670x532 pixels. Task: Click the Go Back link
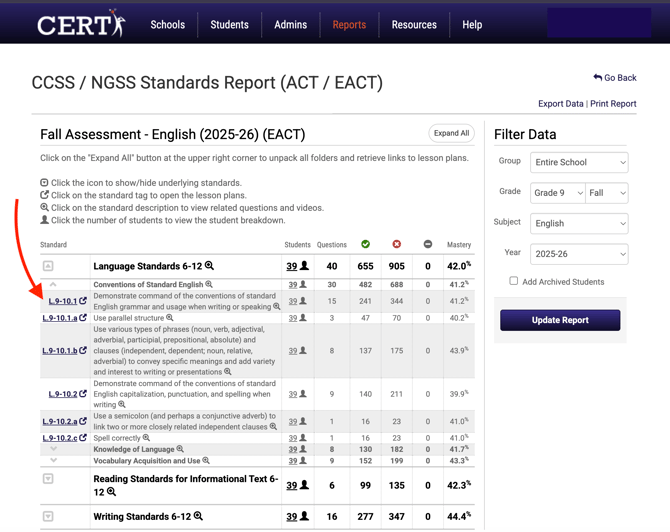[615, 78]
